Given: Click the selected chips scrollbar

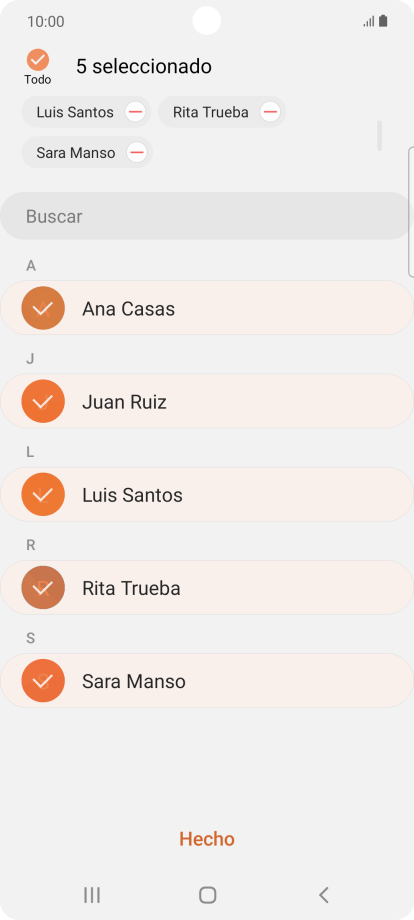Looking at the screenshot, I should click(379, 136).
